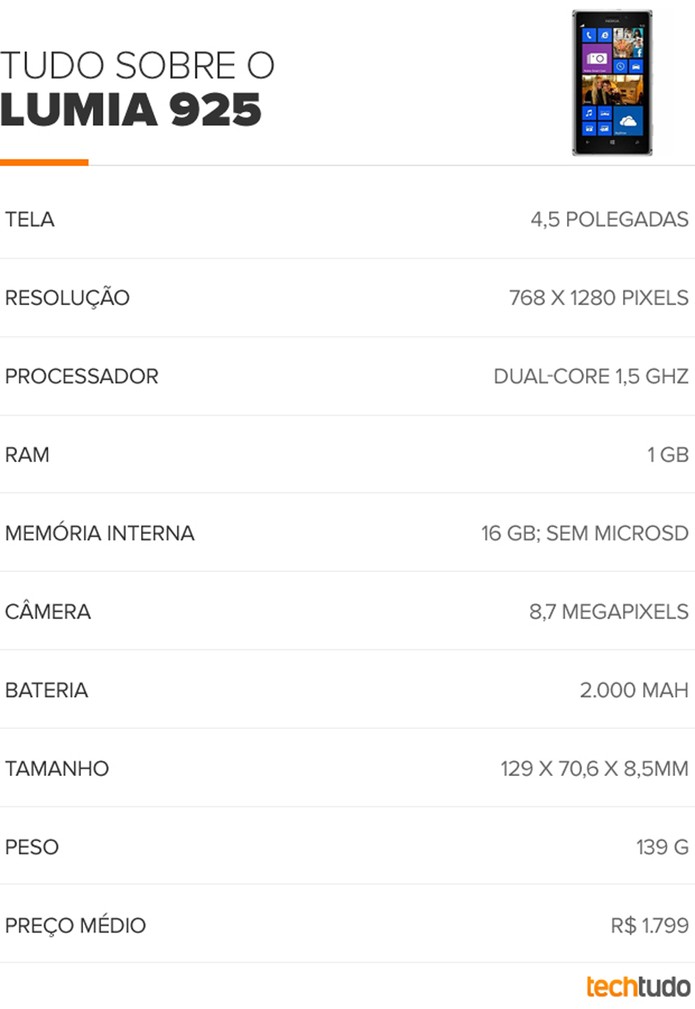
Task: Click the 16 GB; SEM MICROSD value
Action: tap(585, 533)
